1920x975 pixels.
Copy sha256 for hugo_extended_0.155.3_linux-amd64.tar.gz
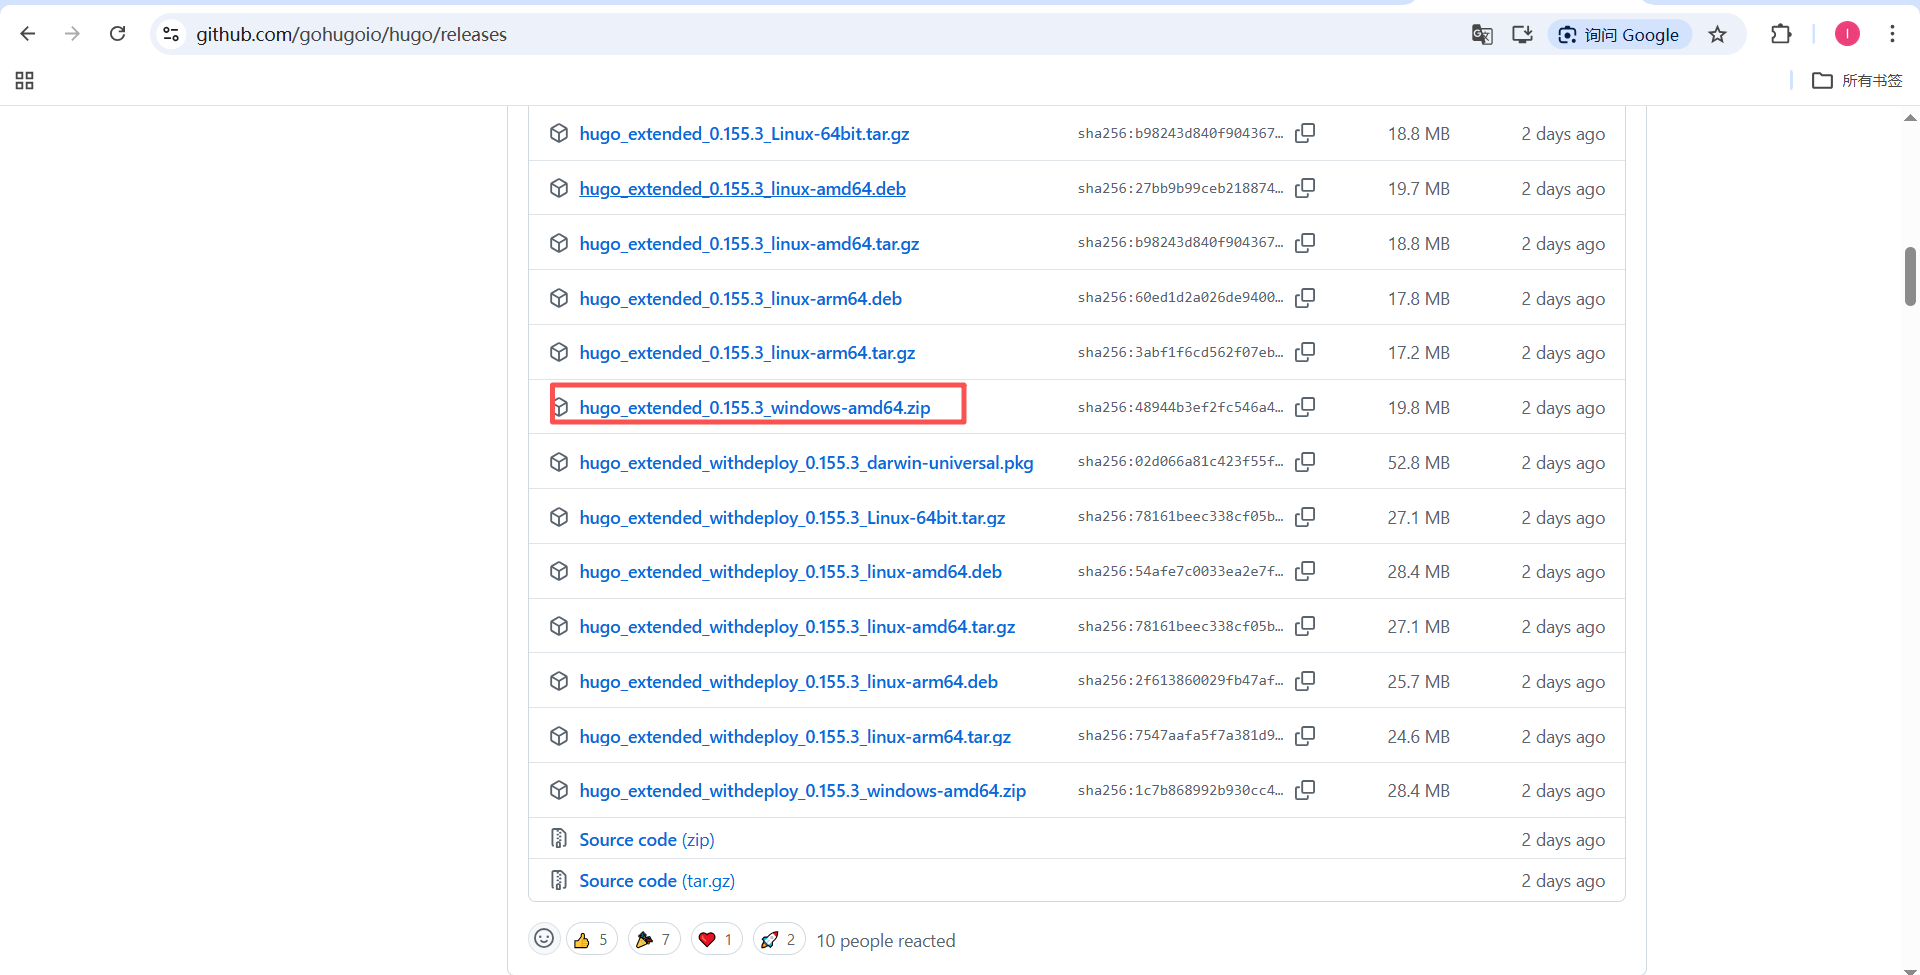tap(1305, 243)
